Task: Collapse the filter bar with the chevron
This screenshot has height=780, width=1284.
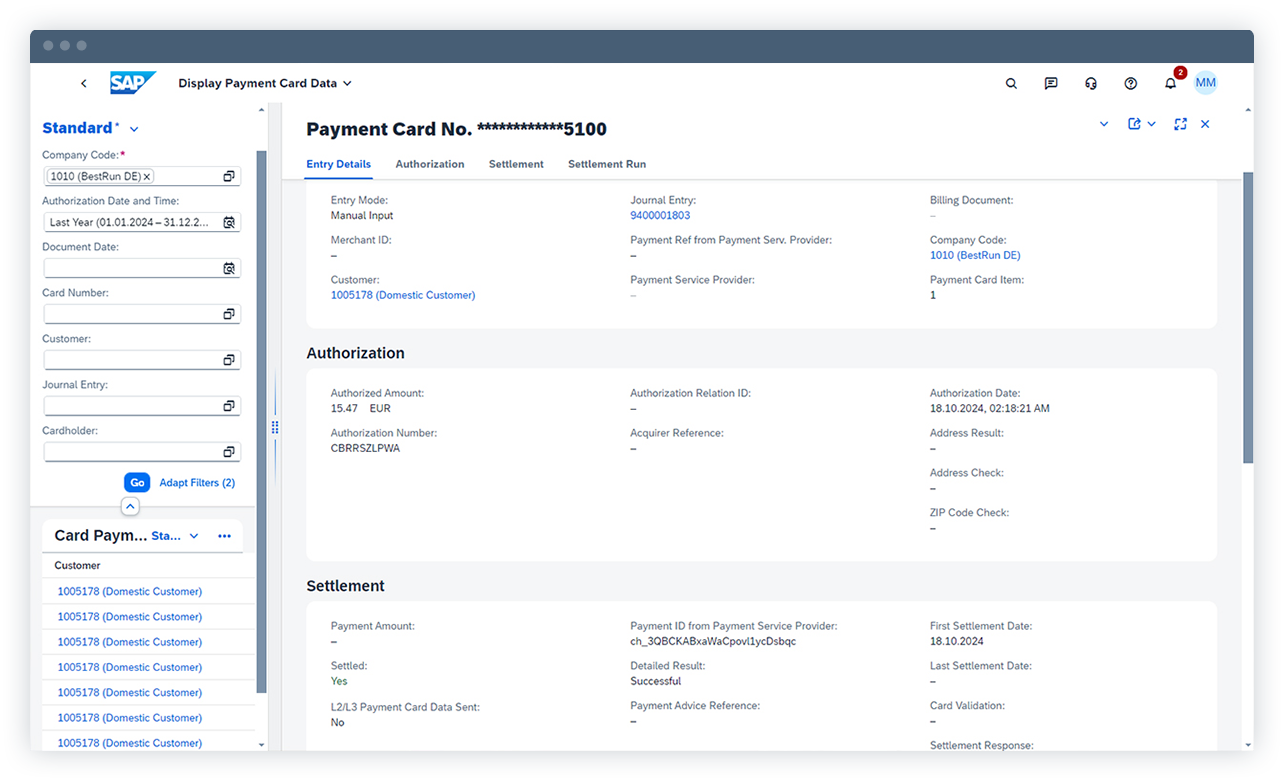Action: 130,506
